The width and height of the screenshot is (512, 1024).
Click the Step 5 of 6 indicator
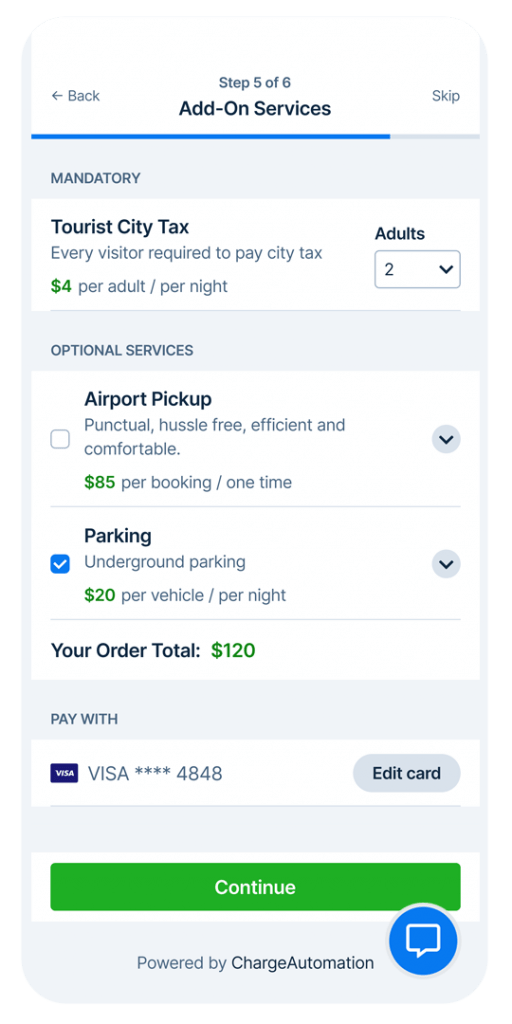click(255, 83)
